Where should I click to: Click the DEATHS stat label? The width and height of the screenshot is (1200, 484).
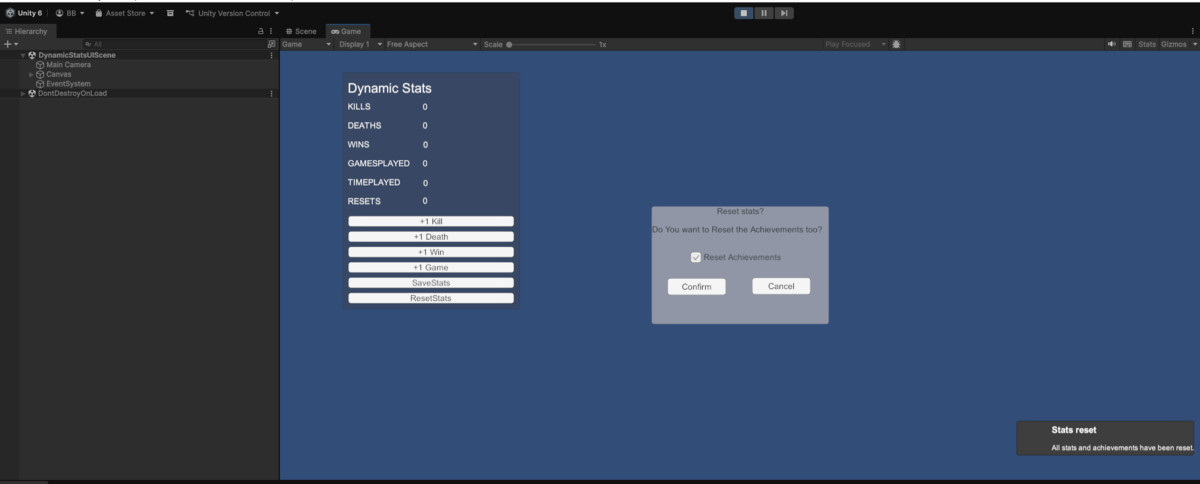tap(364, 125)
